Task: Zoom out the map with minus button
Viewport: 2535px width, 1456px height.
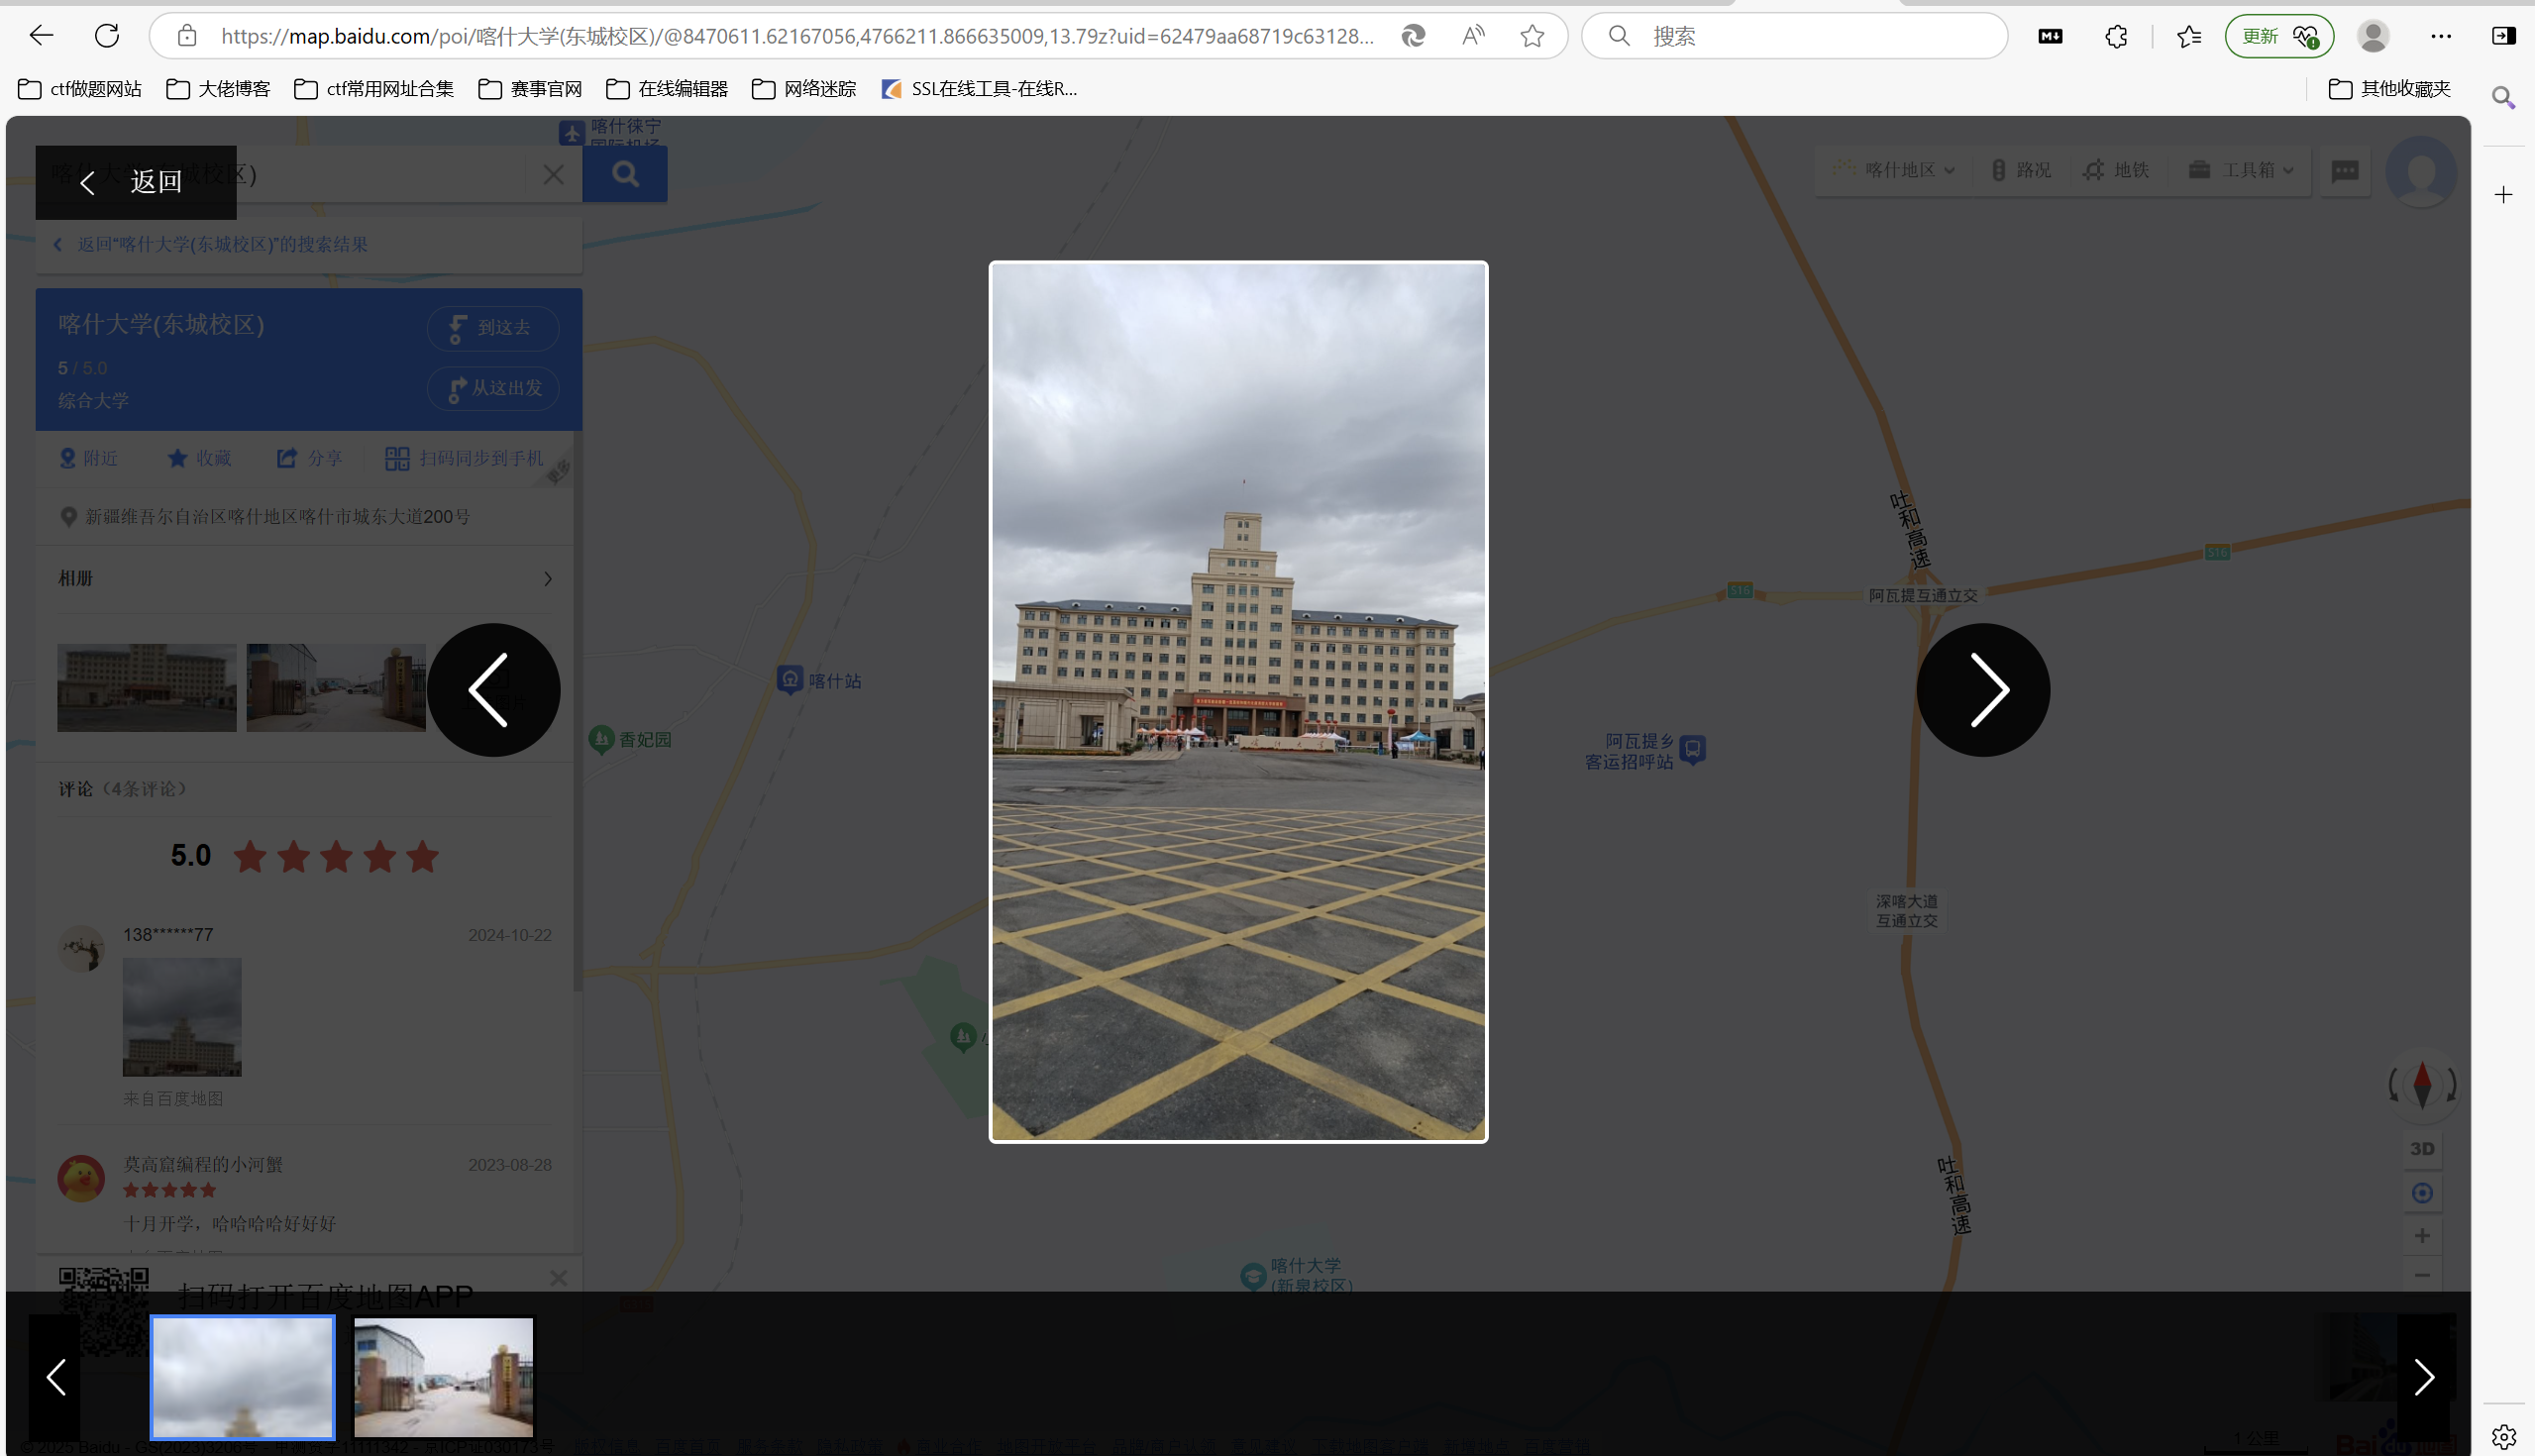Action: pos(2422,1275)
